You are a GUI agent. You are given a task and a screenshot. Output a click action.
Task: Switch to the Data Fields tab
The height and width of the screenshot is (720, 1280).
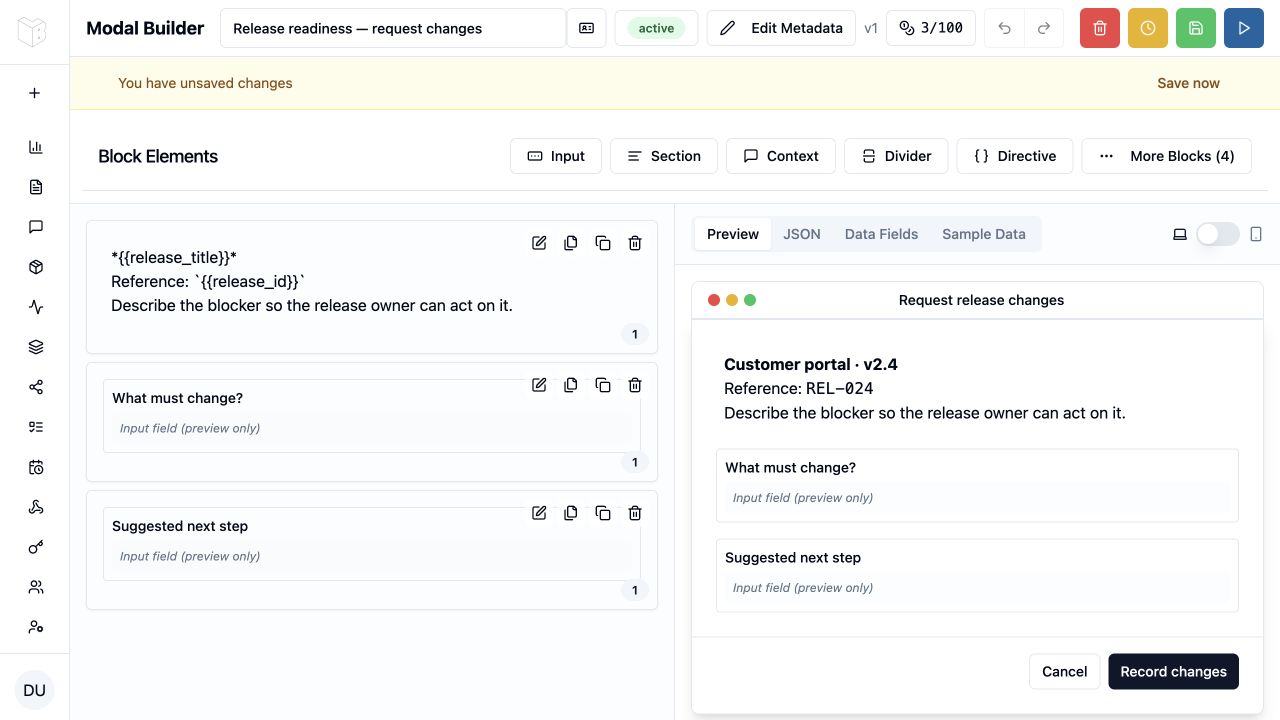click(881, 234)
